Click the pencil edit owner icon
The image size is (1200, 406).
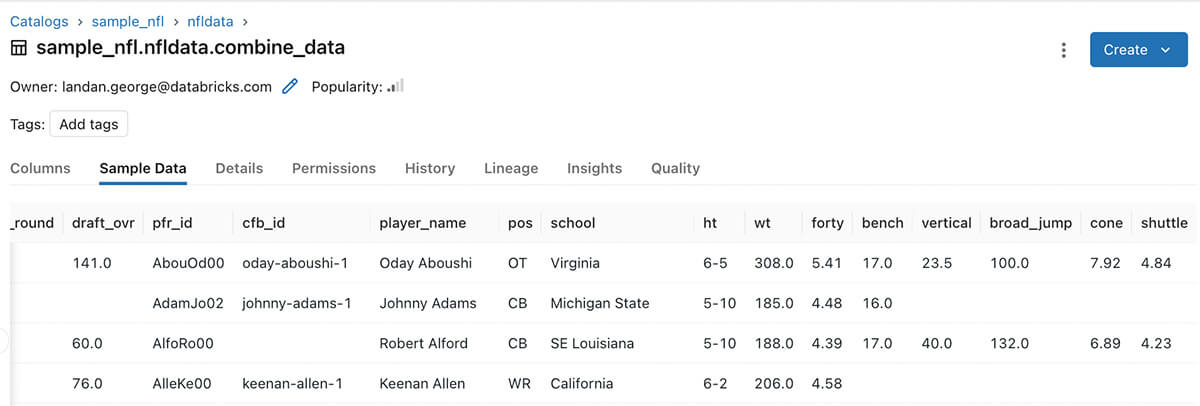(x=290, y=87)
